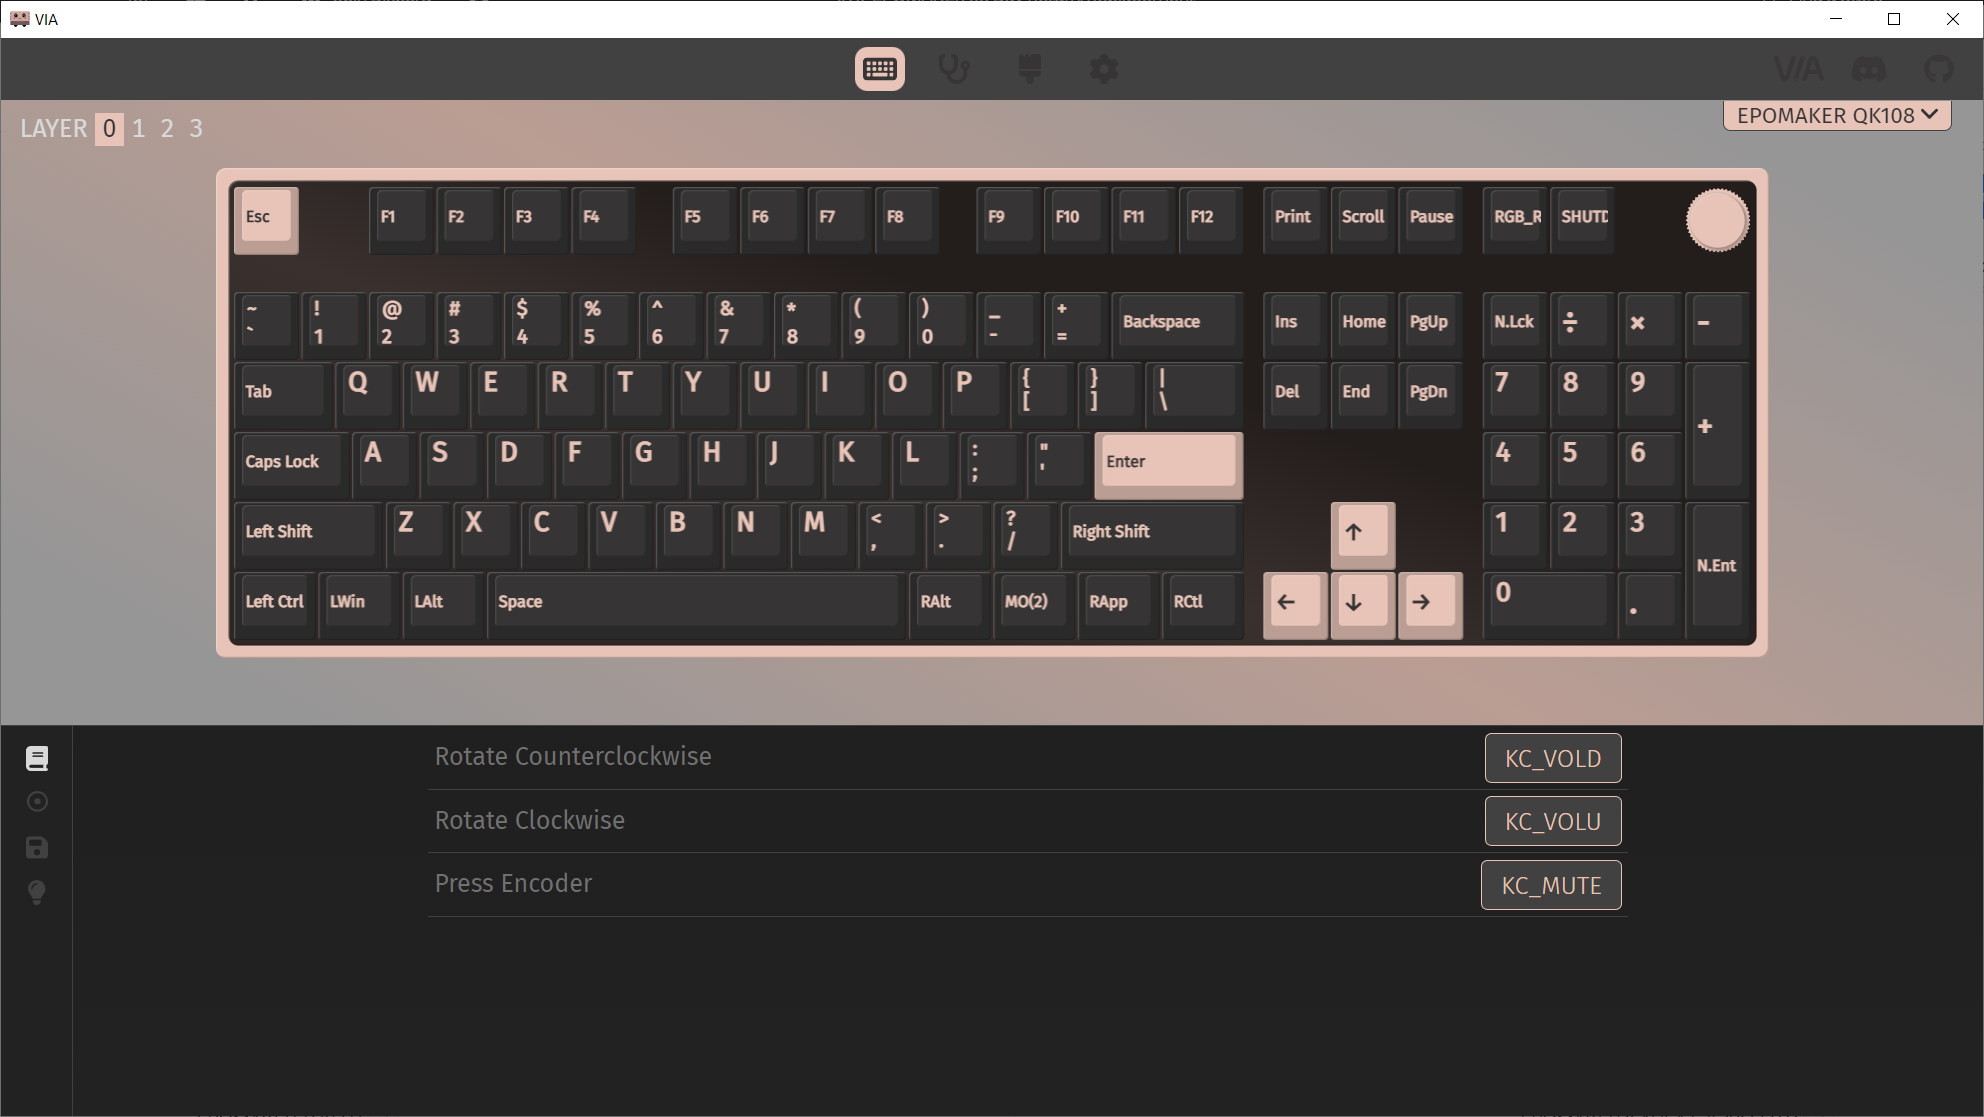Switch to layer 1
Image resolution: width=1984 pixels, height=1117 pixels.
139,128
